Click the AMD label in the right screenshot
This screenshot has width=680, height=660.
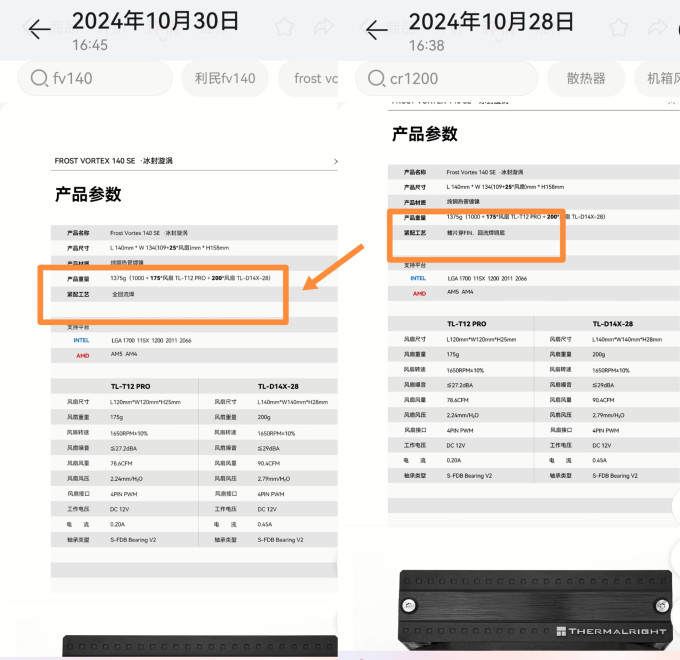pos(419,294)
